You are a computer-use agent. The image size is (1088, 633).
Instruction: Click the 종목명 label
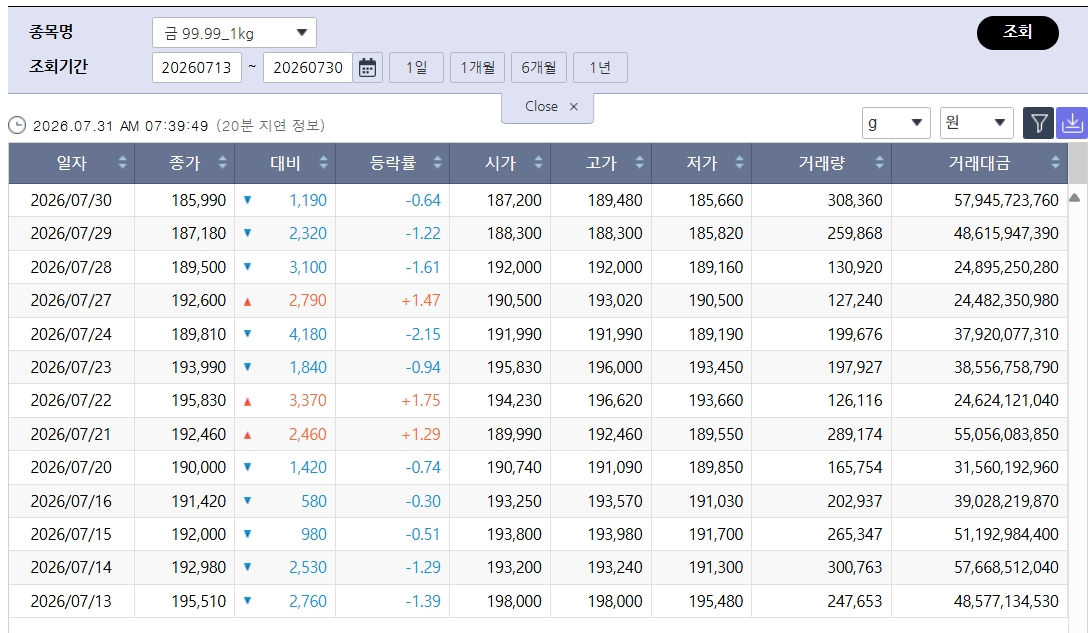click(51, 32)
